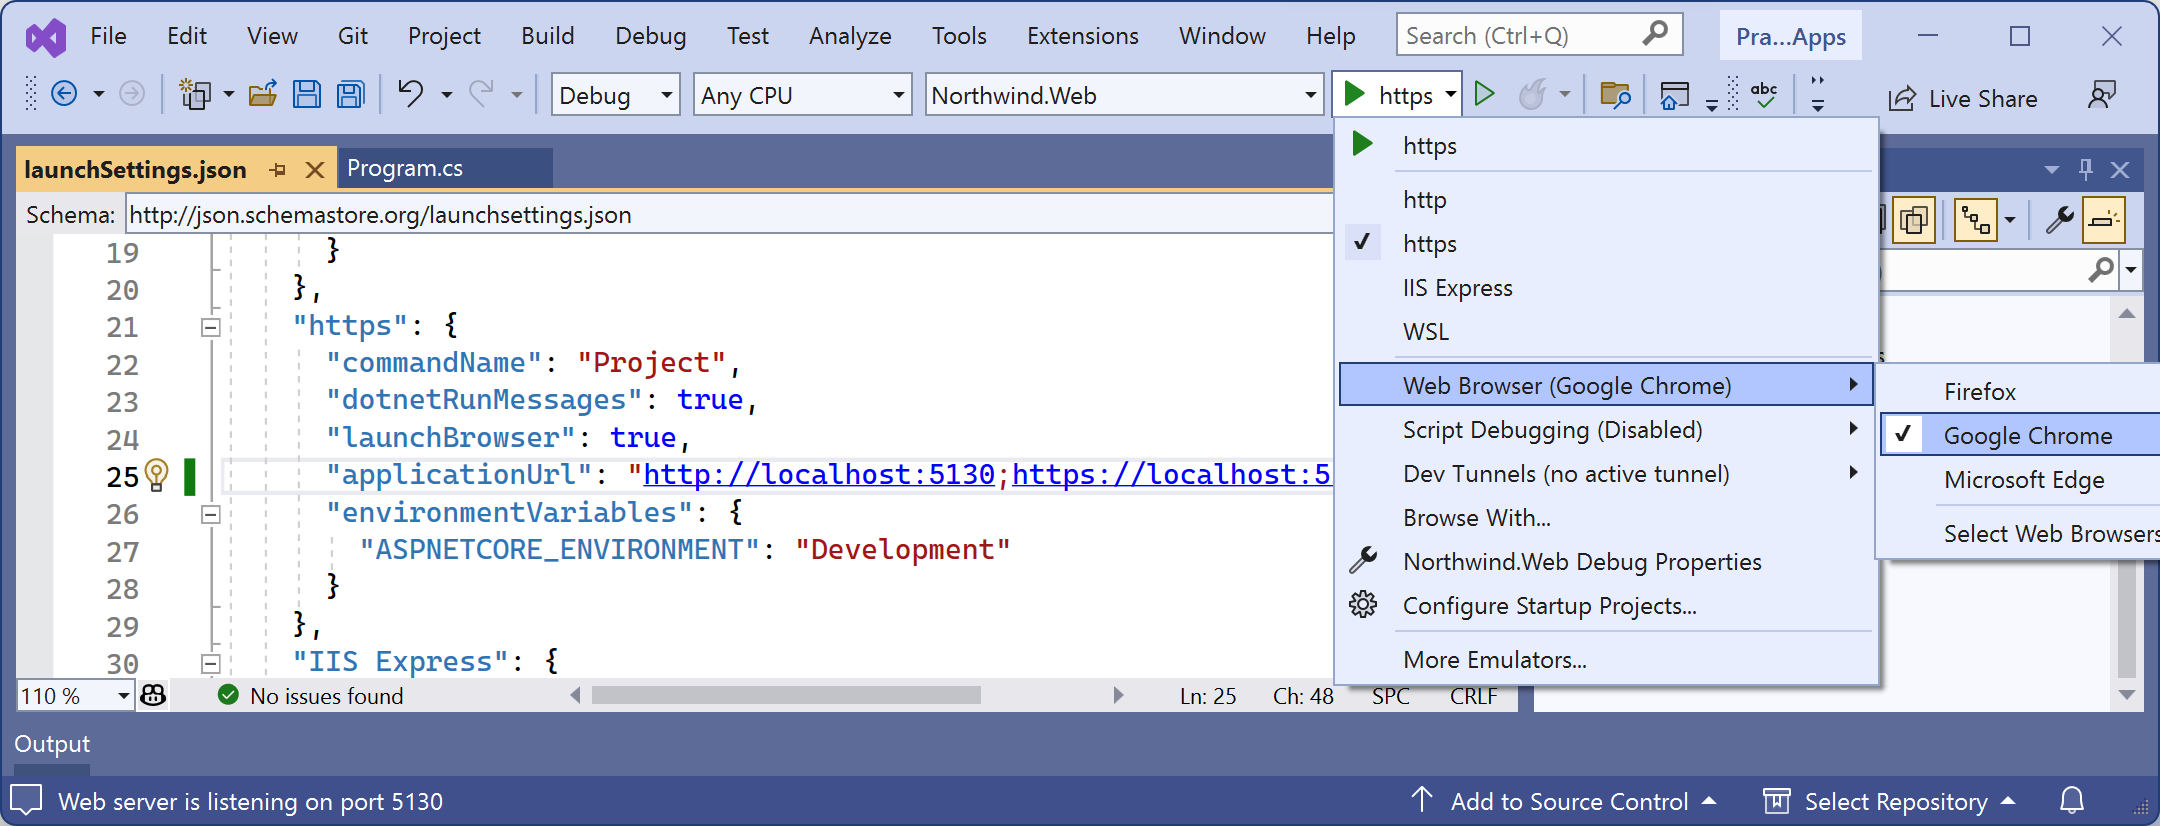Close the launchSettings.json tab
The width and height of the screenshot is (2160, 826).
click(315, 170)
